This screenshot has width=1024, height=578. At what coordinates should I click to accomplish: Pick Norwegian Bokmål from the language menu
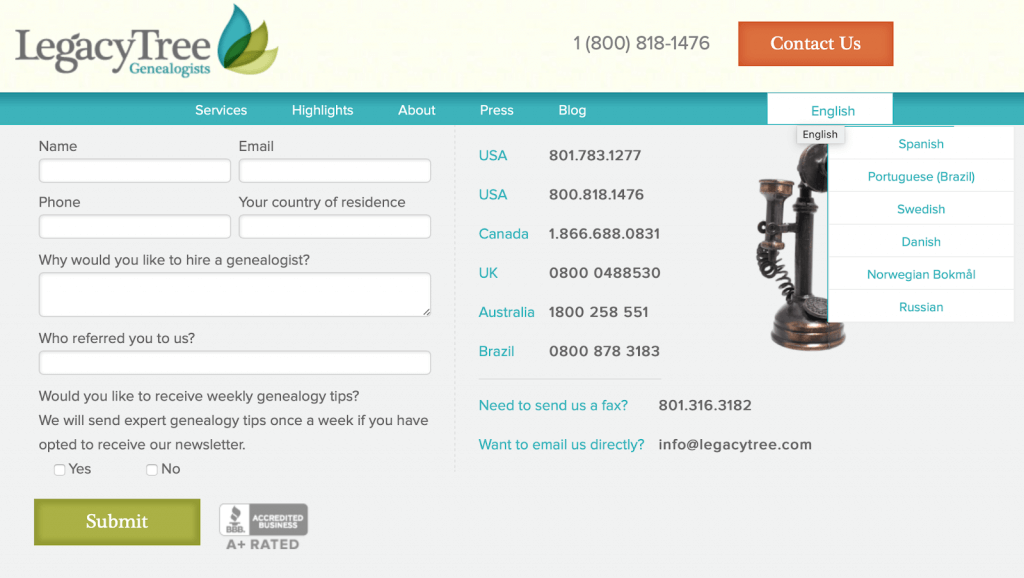pyautogui.click(x=920, y=274)
